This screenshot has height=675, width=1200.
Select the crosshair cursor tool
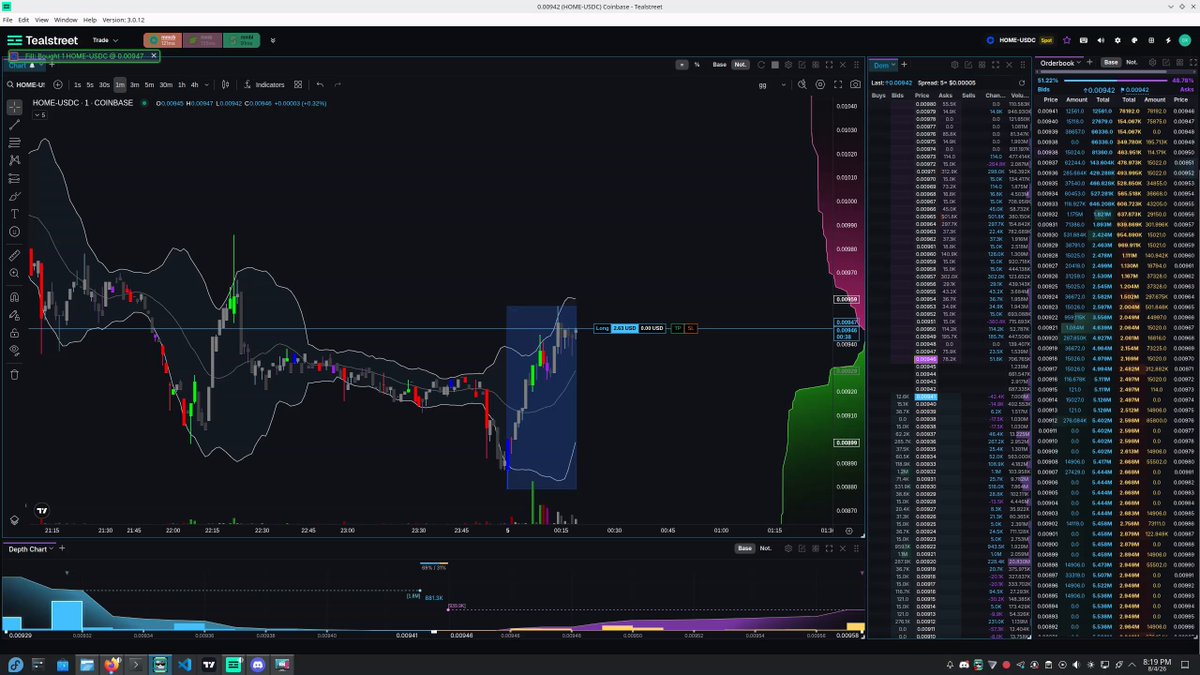pyautogui.click(x=14, y=106)
